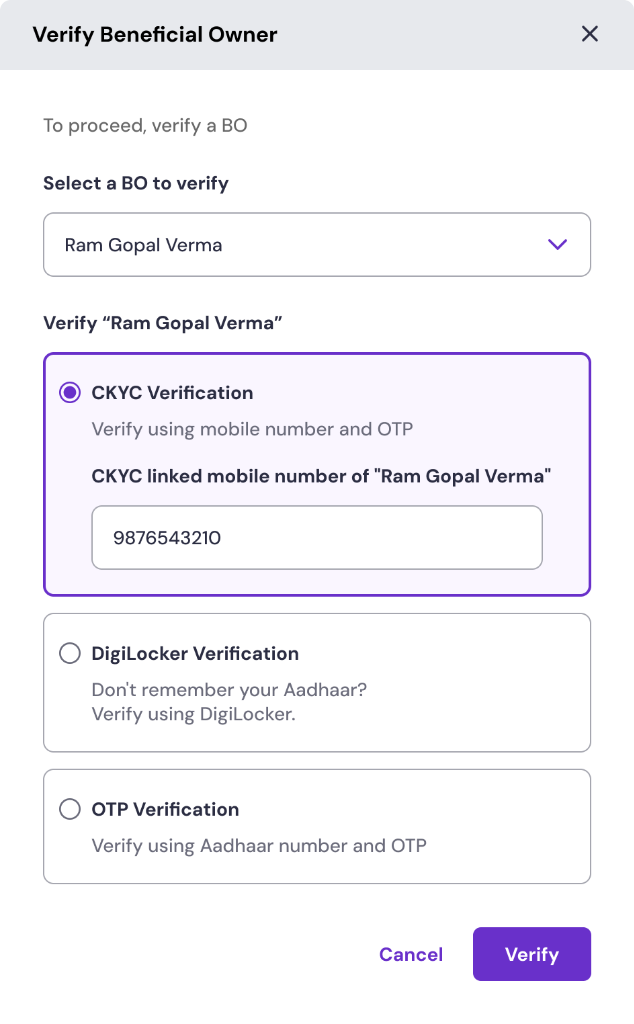634x1024 pixels.
Task: Click the dropdown chevron beside Ram Gopal Verma
Action: point(559,243)
